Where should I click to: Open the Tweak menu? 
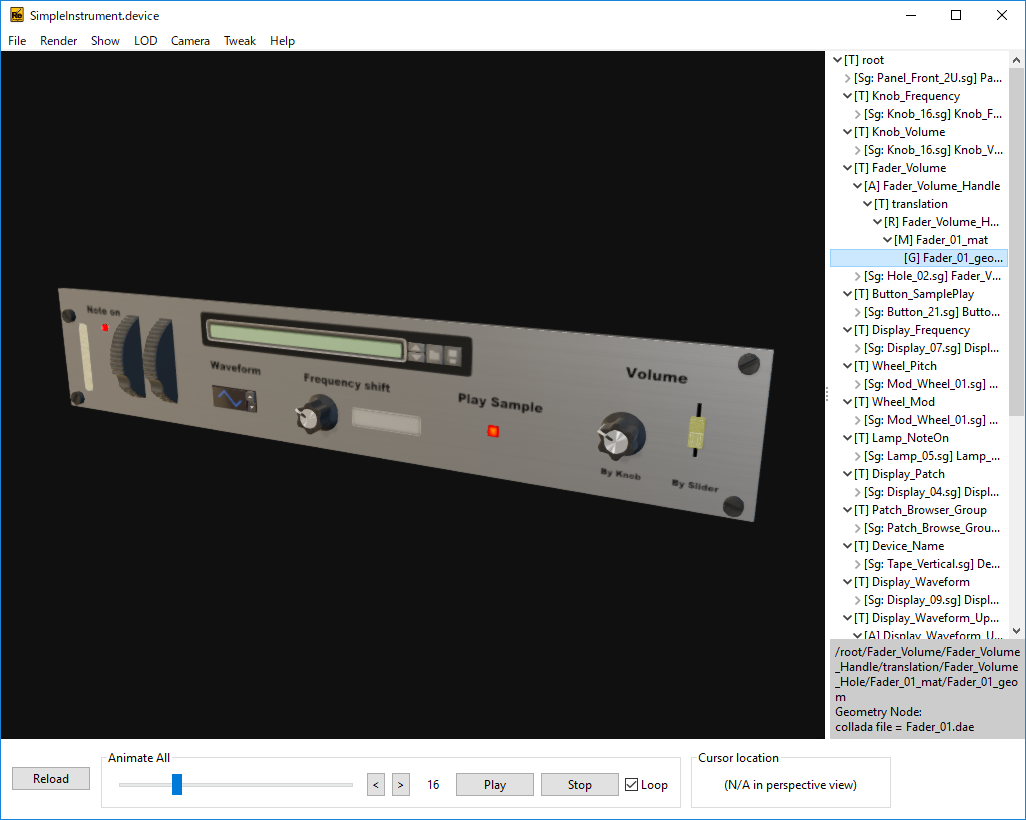[x=239, y=41]
